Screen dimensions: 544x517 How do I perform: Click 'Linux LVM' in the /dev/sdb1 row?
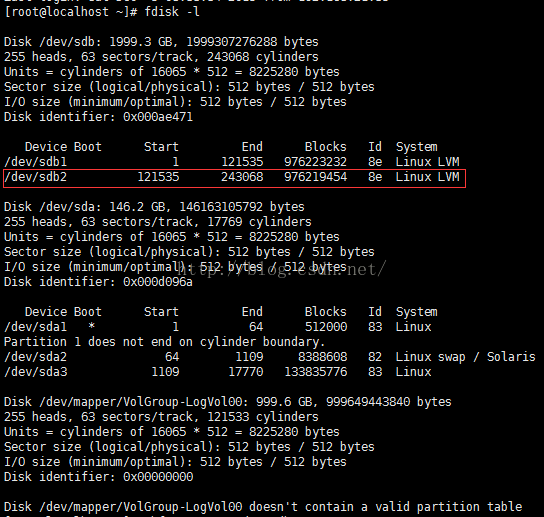tap(427, 162)
